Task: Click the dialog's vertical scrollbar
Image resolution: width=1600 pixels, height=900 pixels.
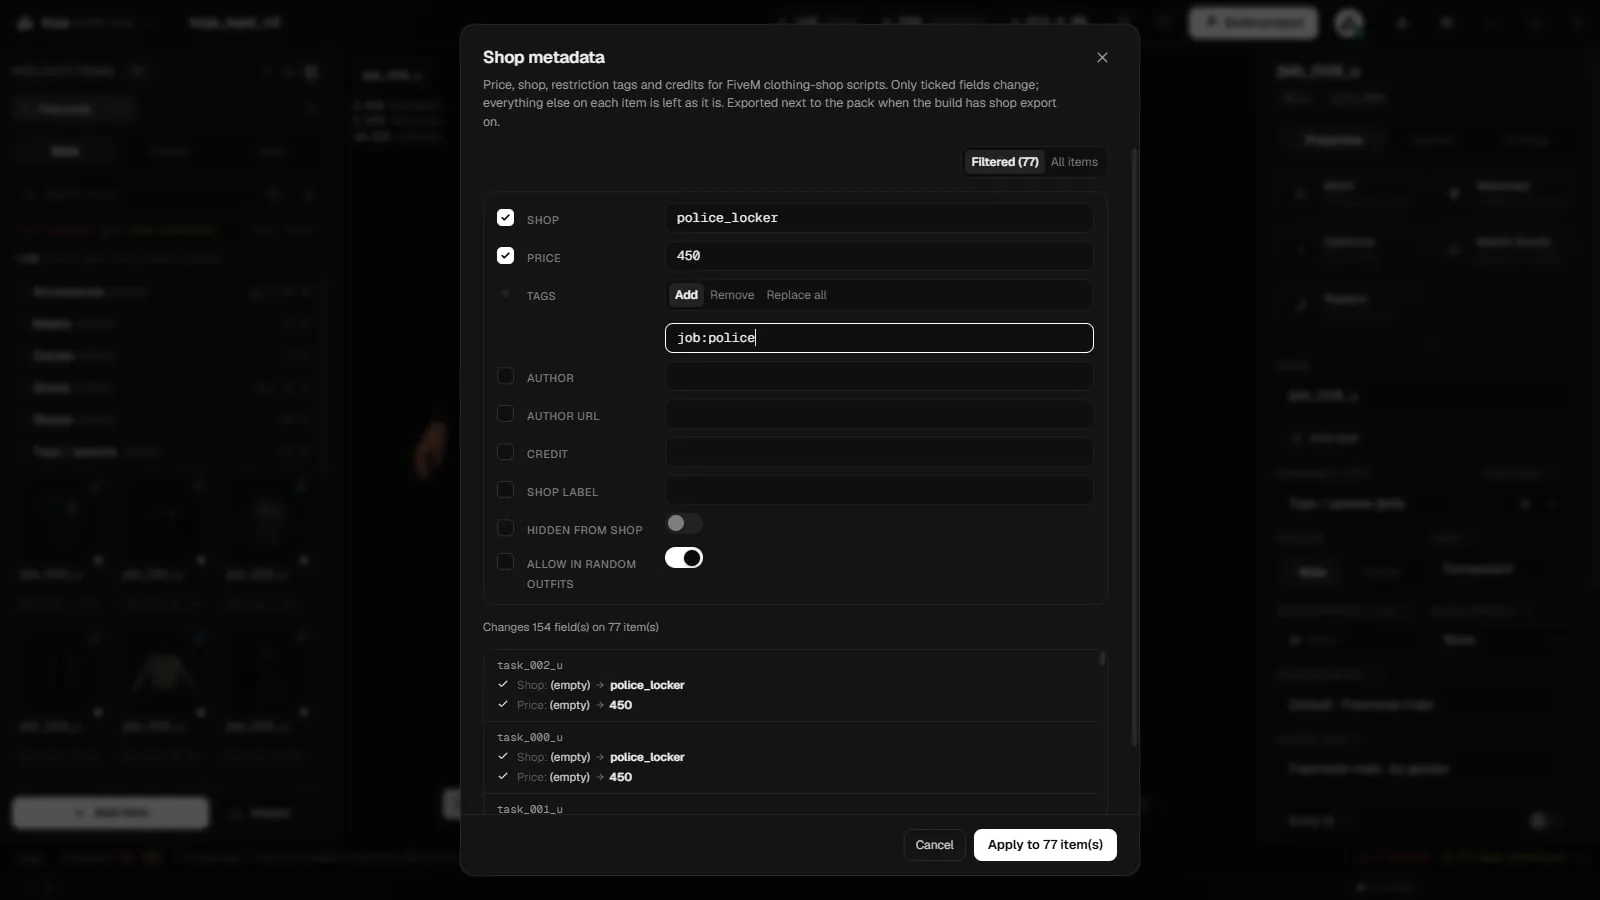Action: (1134, 447)
